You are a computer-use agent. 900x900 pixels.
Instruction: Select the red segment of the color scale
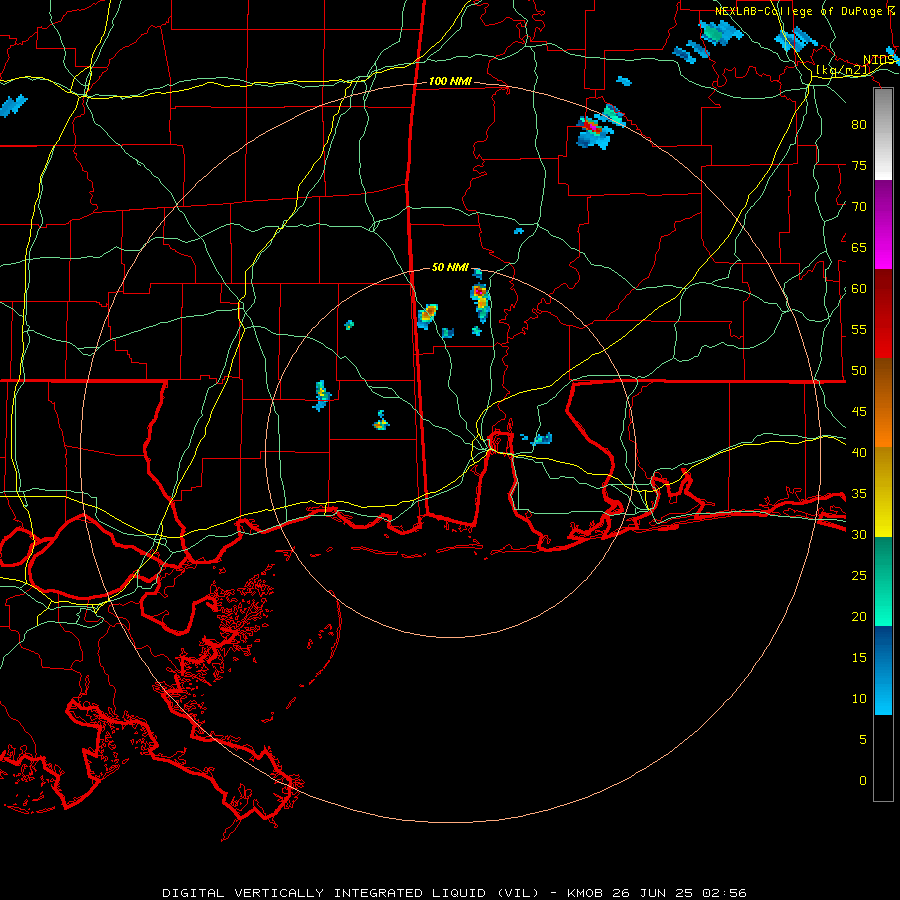point(883,314)
